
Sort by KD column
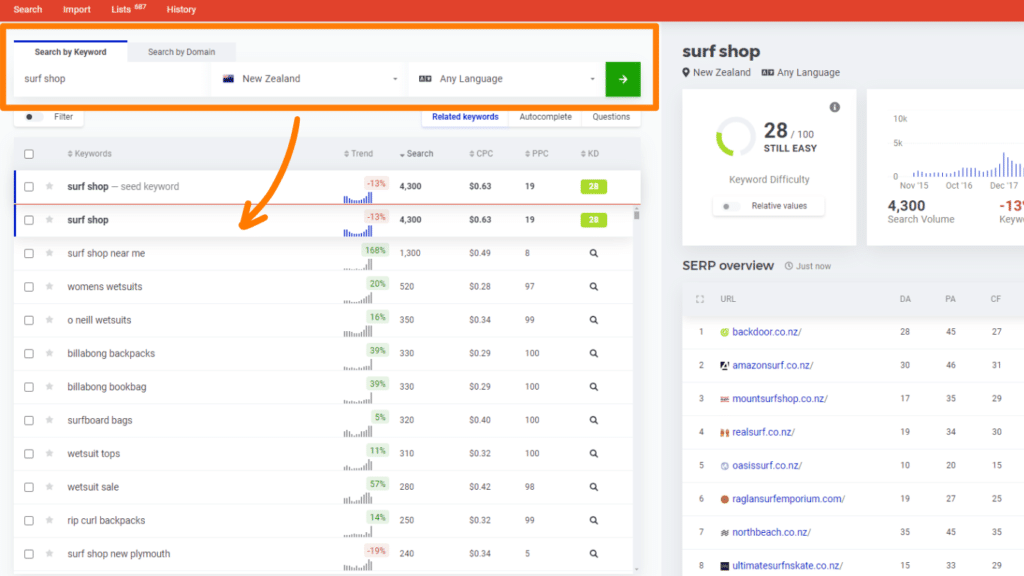[590, 153]
